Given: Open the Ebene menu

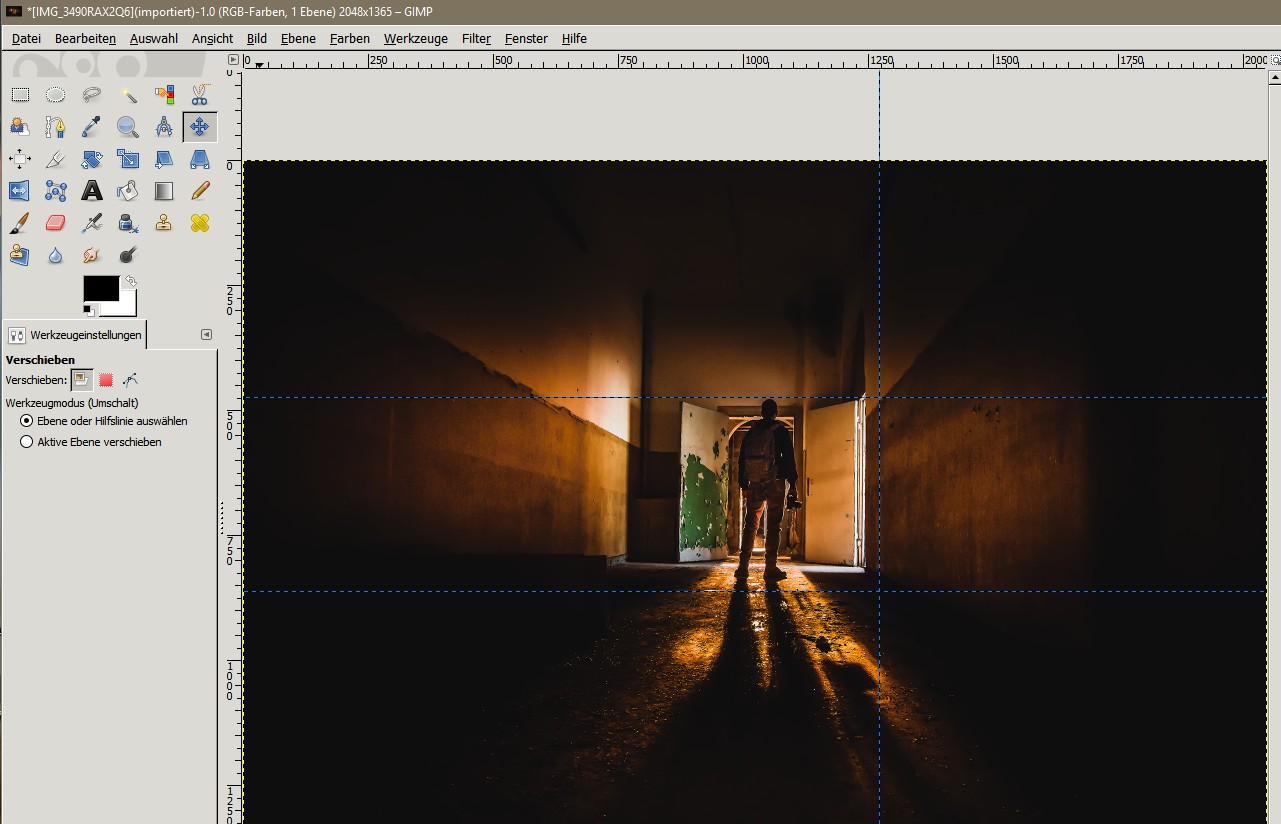Looking at the screenshot, I should [x=298, y=38].
